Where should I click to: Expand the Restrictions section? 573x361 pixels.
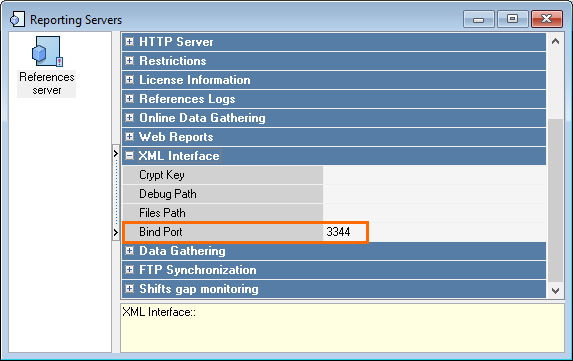130,61
